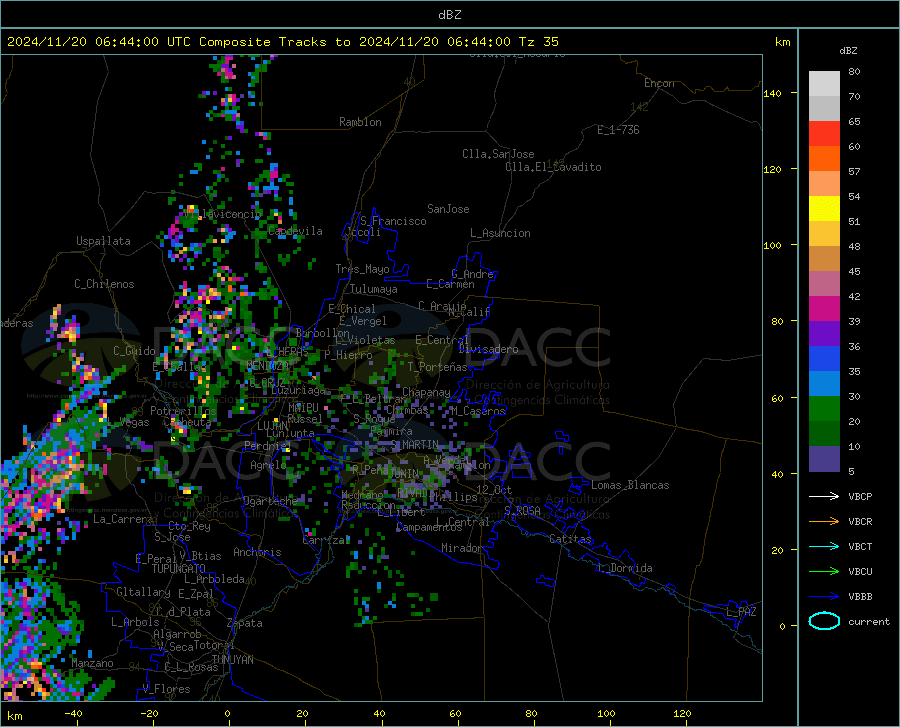Click the Capdevila place label
900x727 pixels.
tap(295, 231)
